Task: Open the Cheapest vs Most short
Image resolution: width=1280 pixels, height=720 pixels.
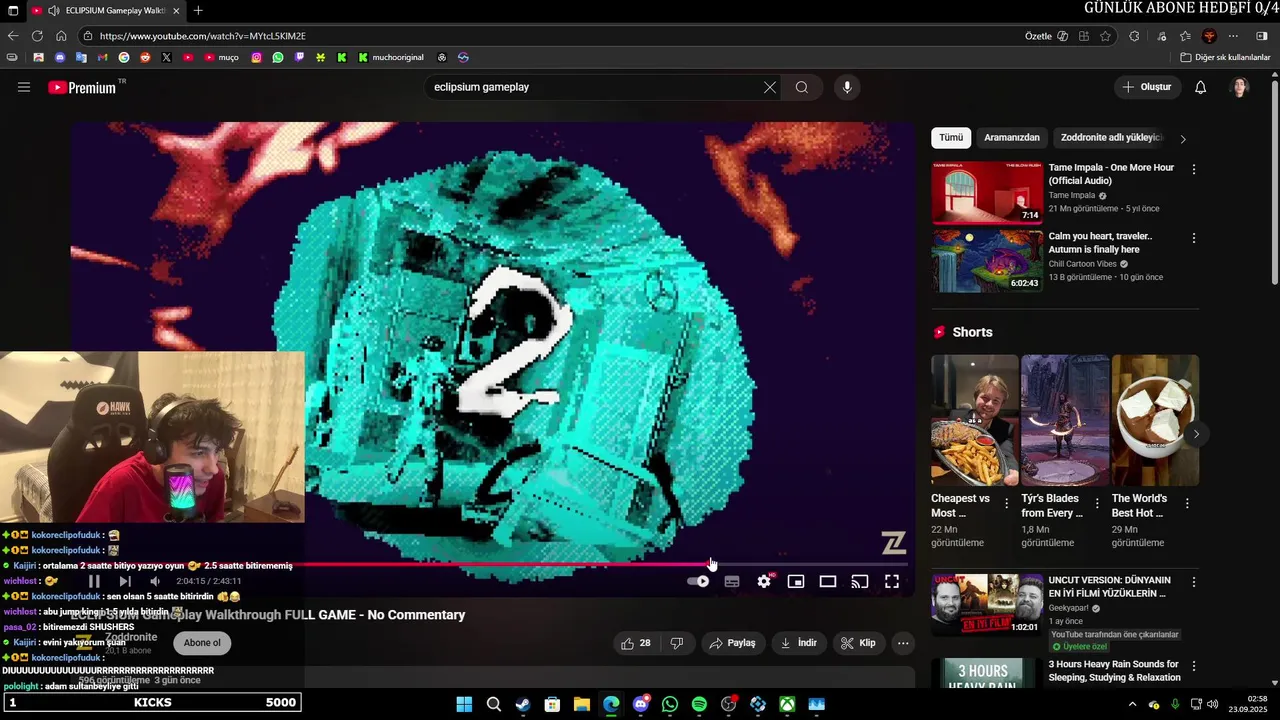Action: click(x=975, y=420)
